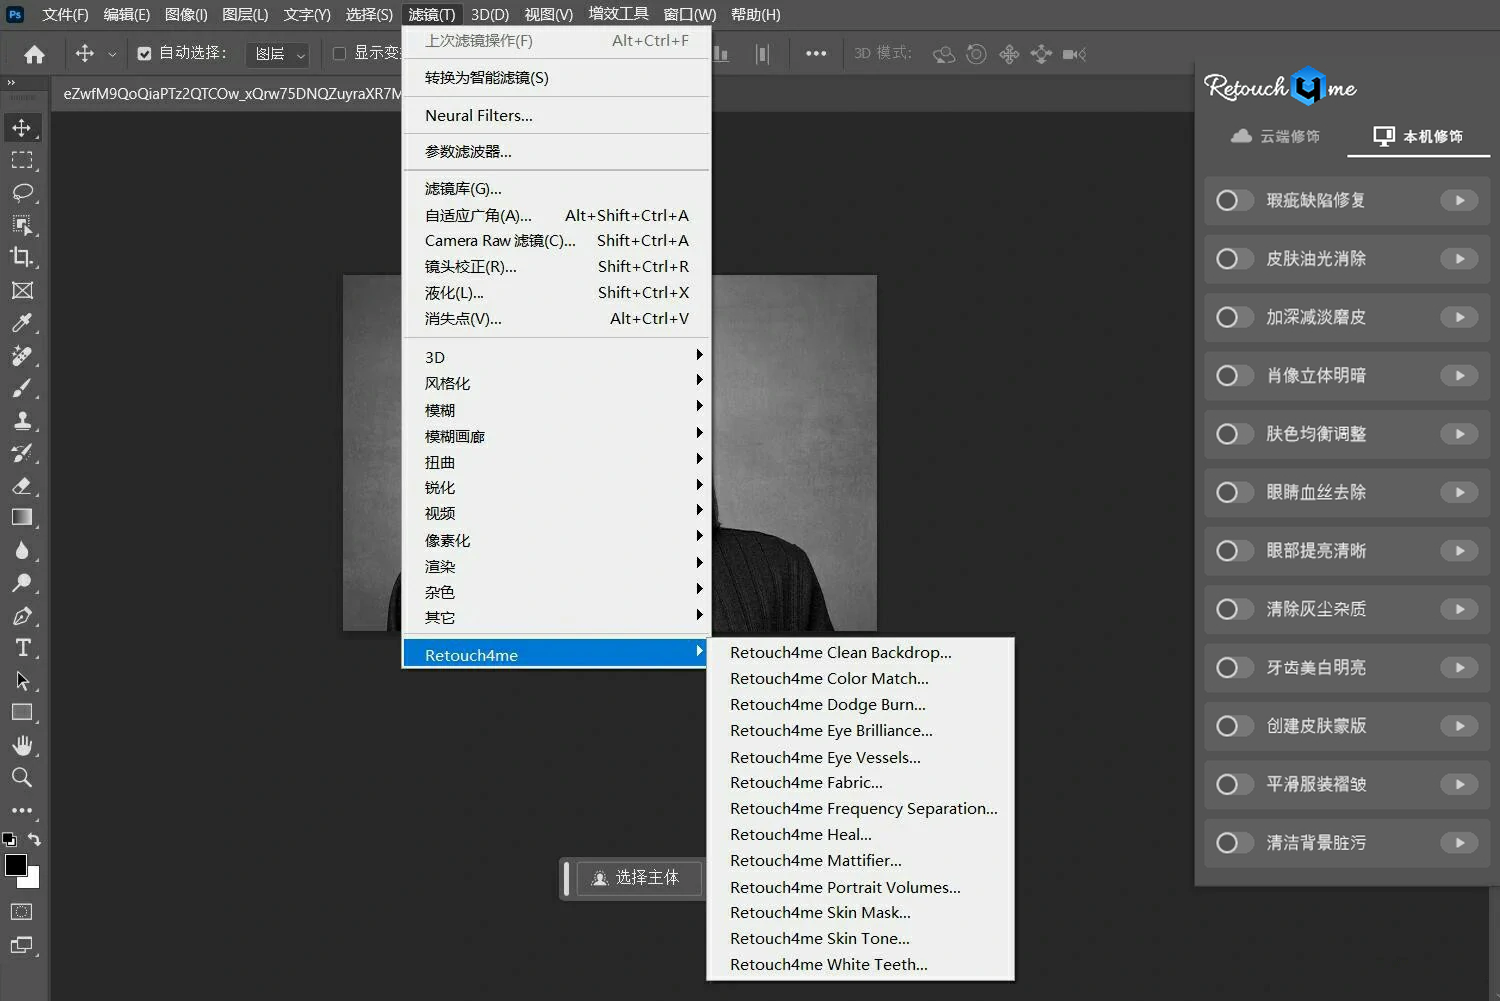Open Retouch4me Dodge Burn filter
The height and width of the screenshot is (1001, 1500).
tap(860, 704)
